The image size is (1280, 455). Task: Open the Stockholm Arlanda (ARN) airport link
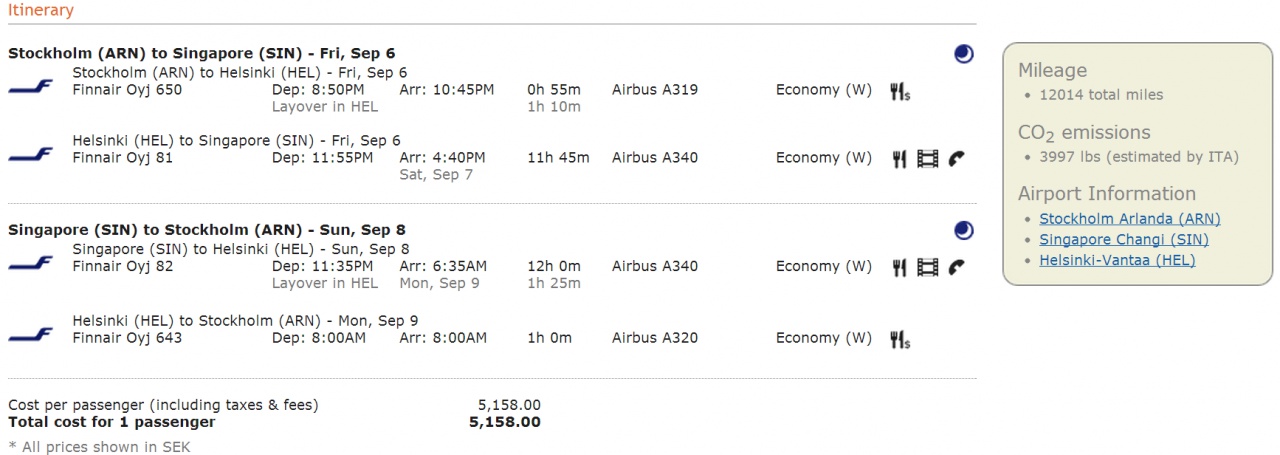click(x=1129, y=219)
